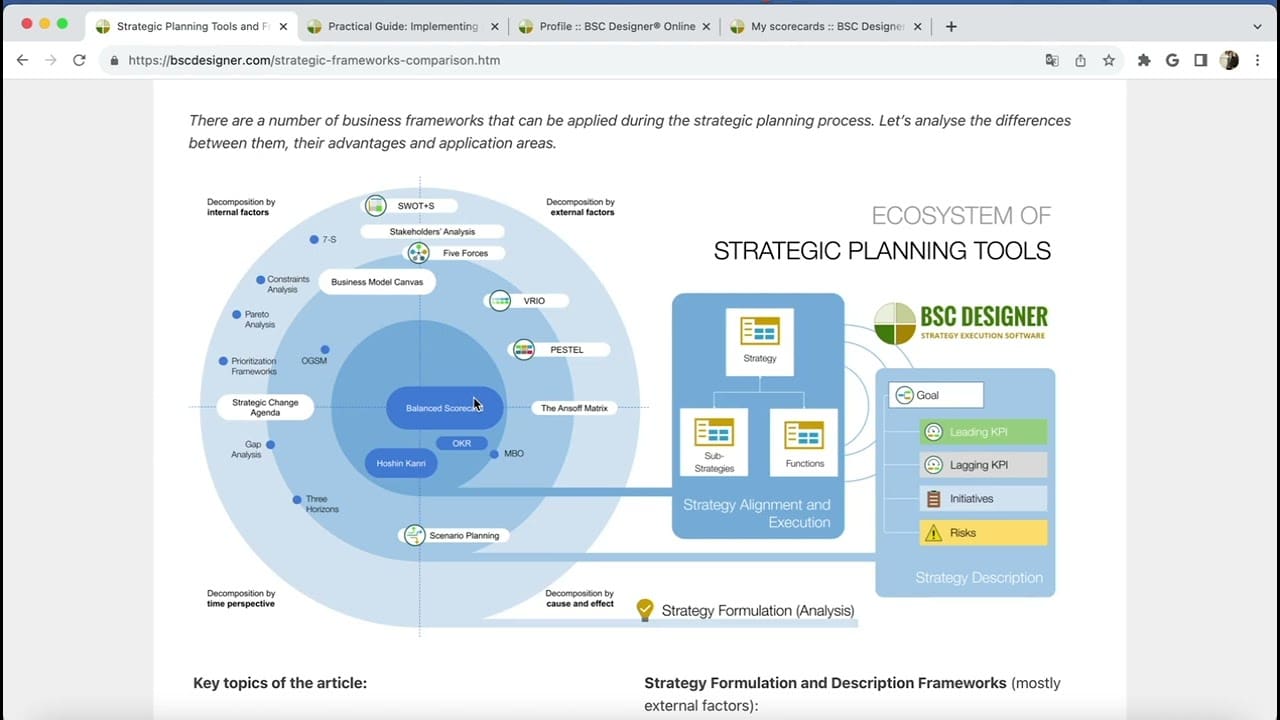Open a new tab with the plus button
1280x720 pixels.
[x=951, y=26]
